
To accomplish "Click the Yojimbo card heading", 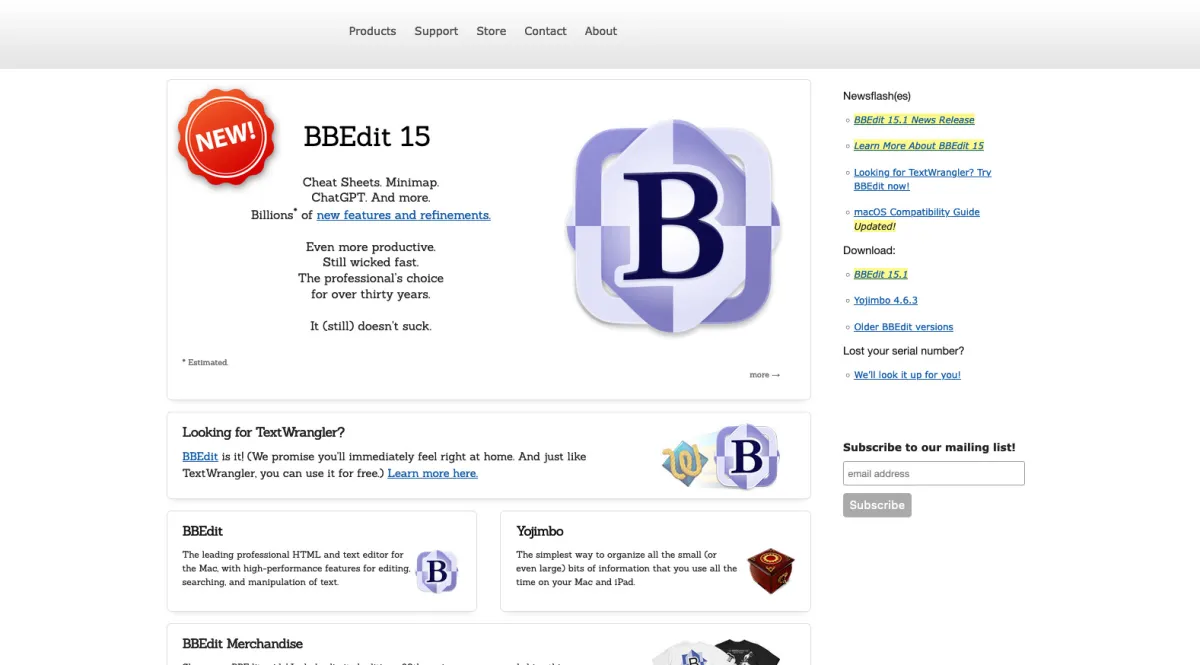I will click(x=540, y=531).
